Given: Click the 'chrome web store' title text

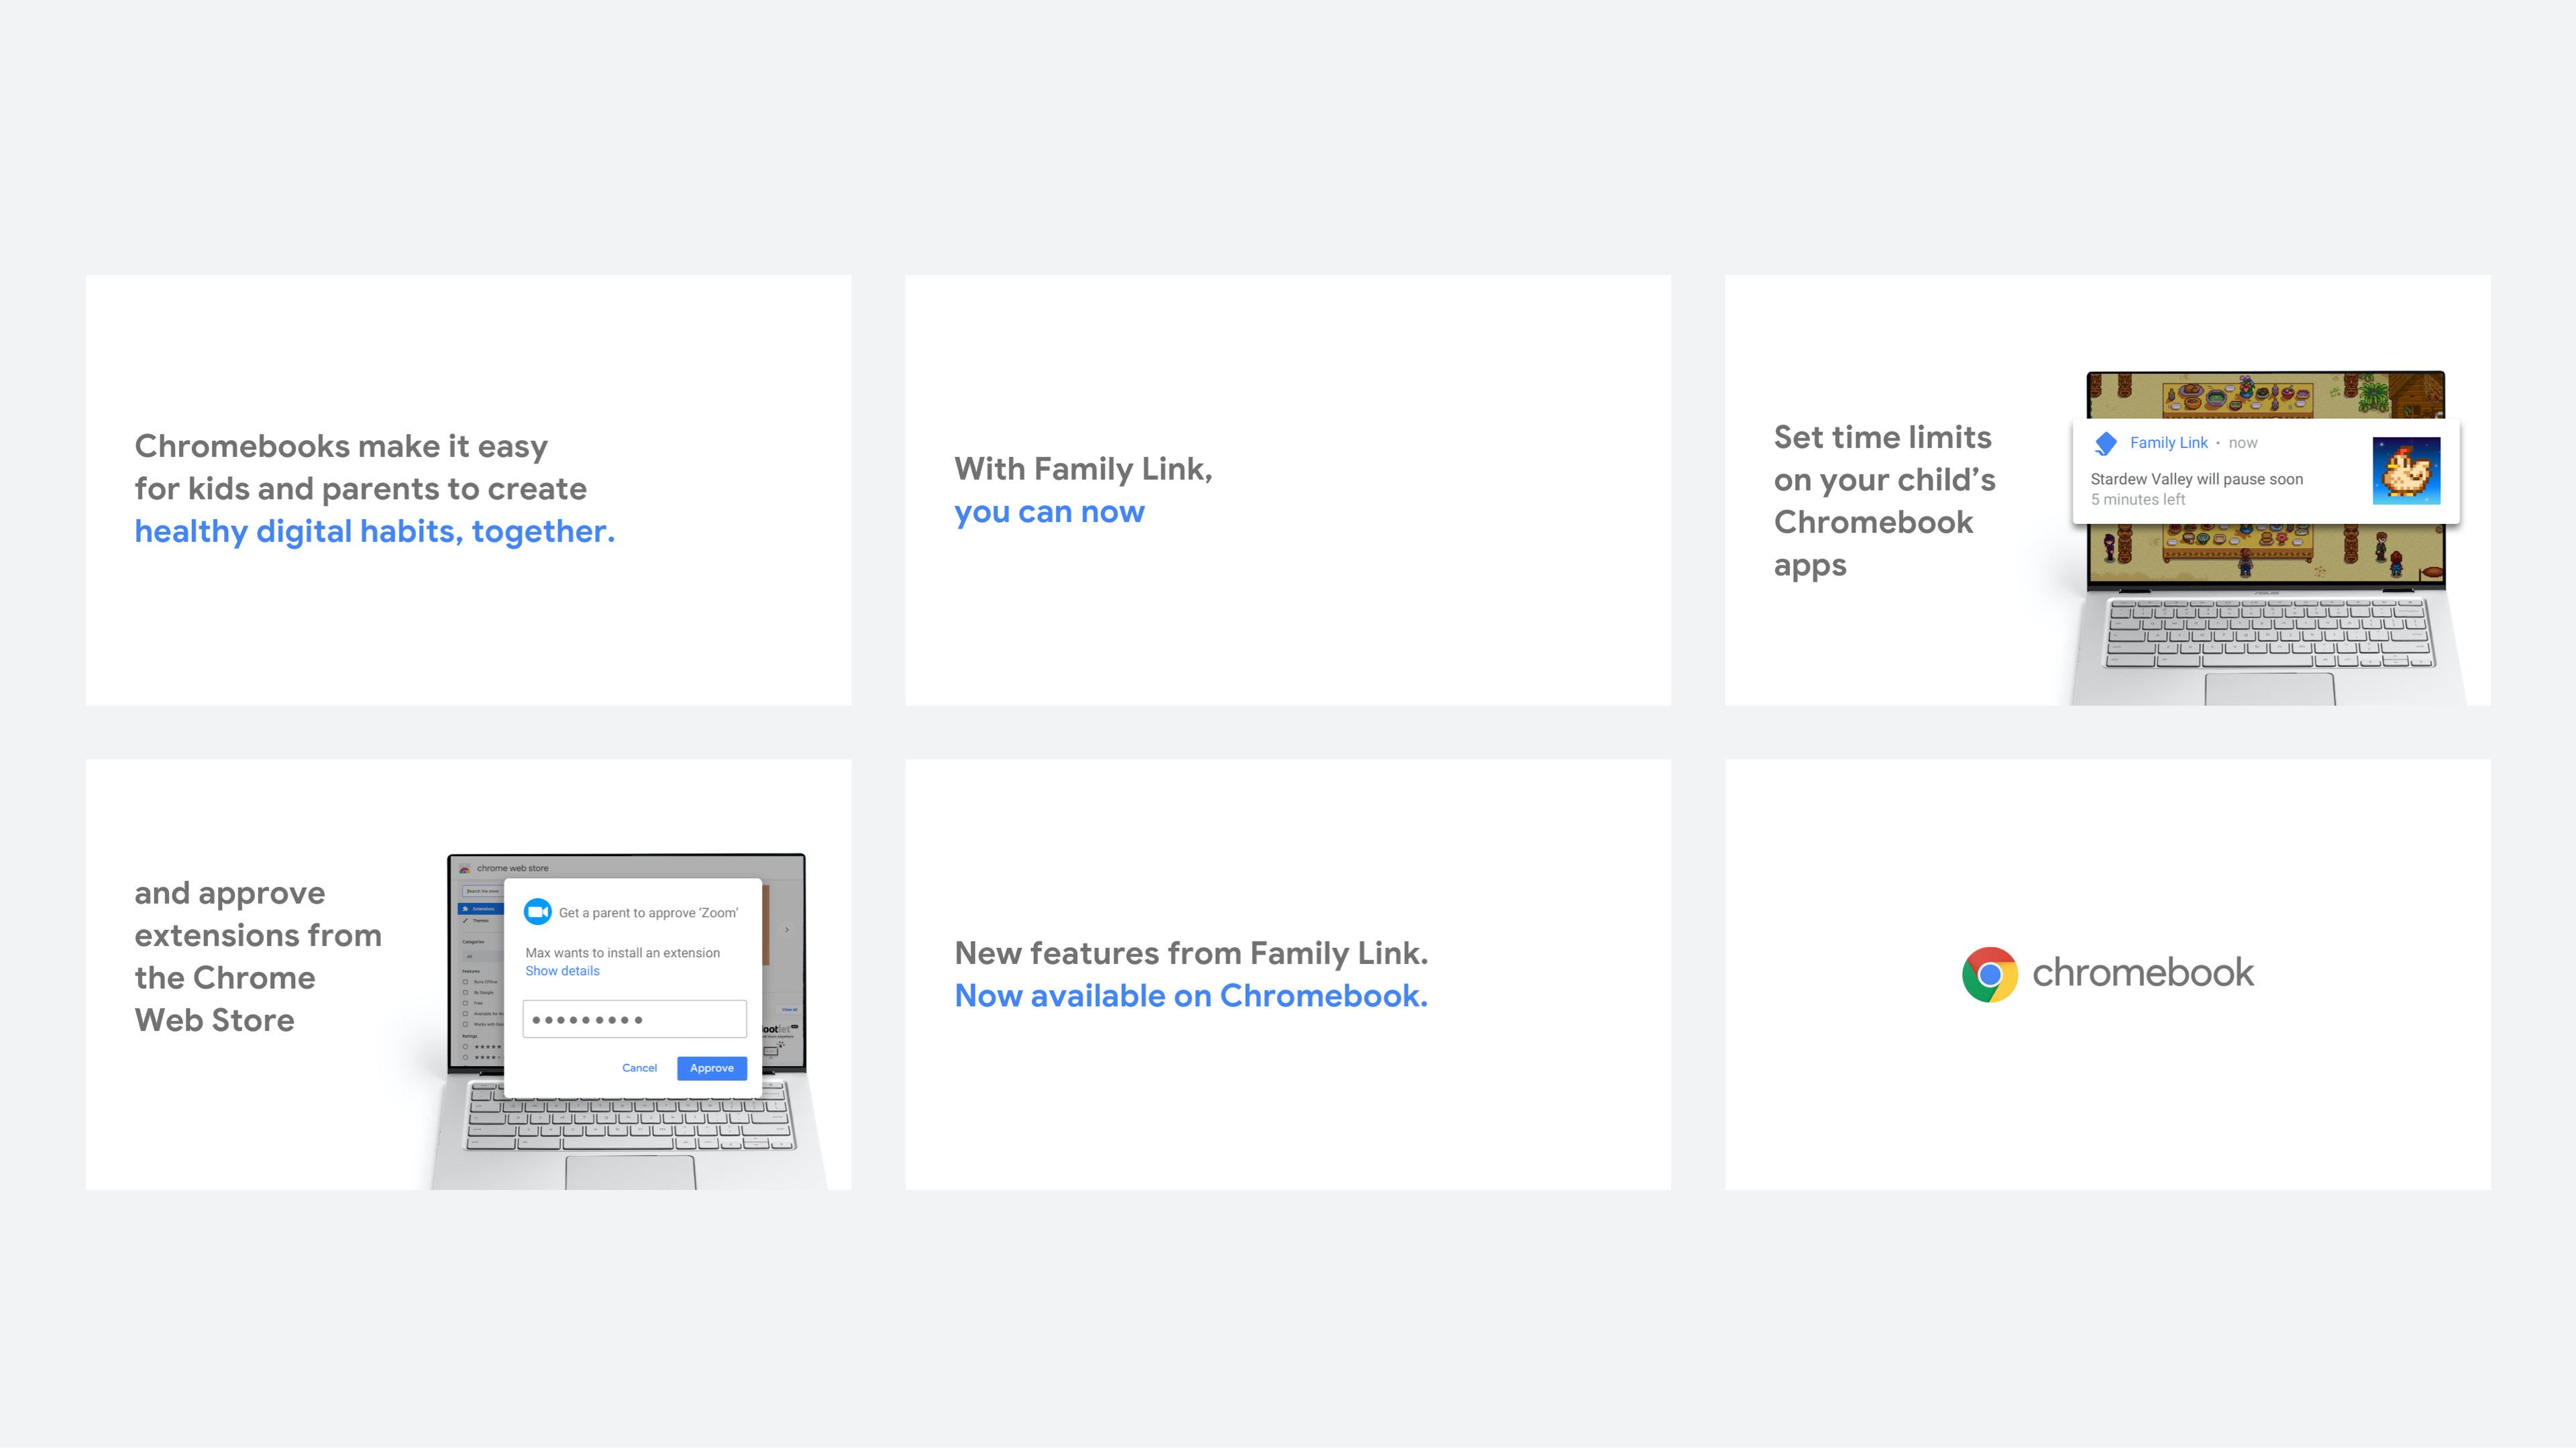Looking at the screenshot, I should click(x=512, y=868).
